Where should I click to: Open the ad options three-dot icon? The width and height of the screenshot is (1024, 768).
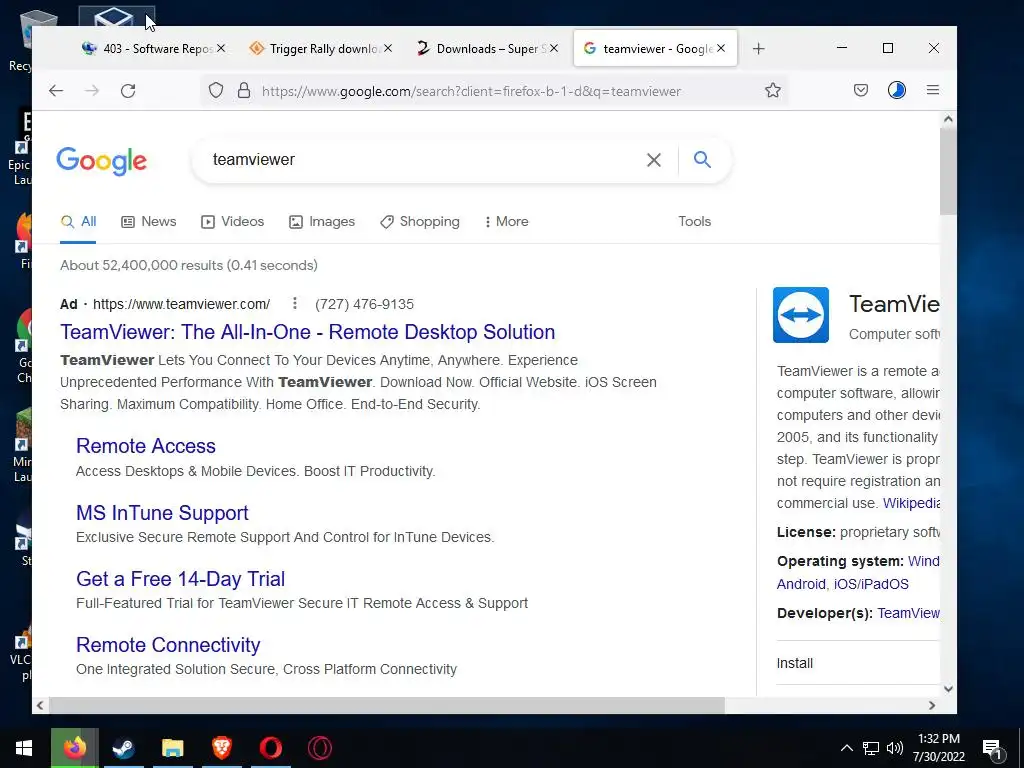point(295,304)
